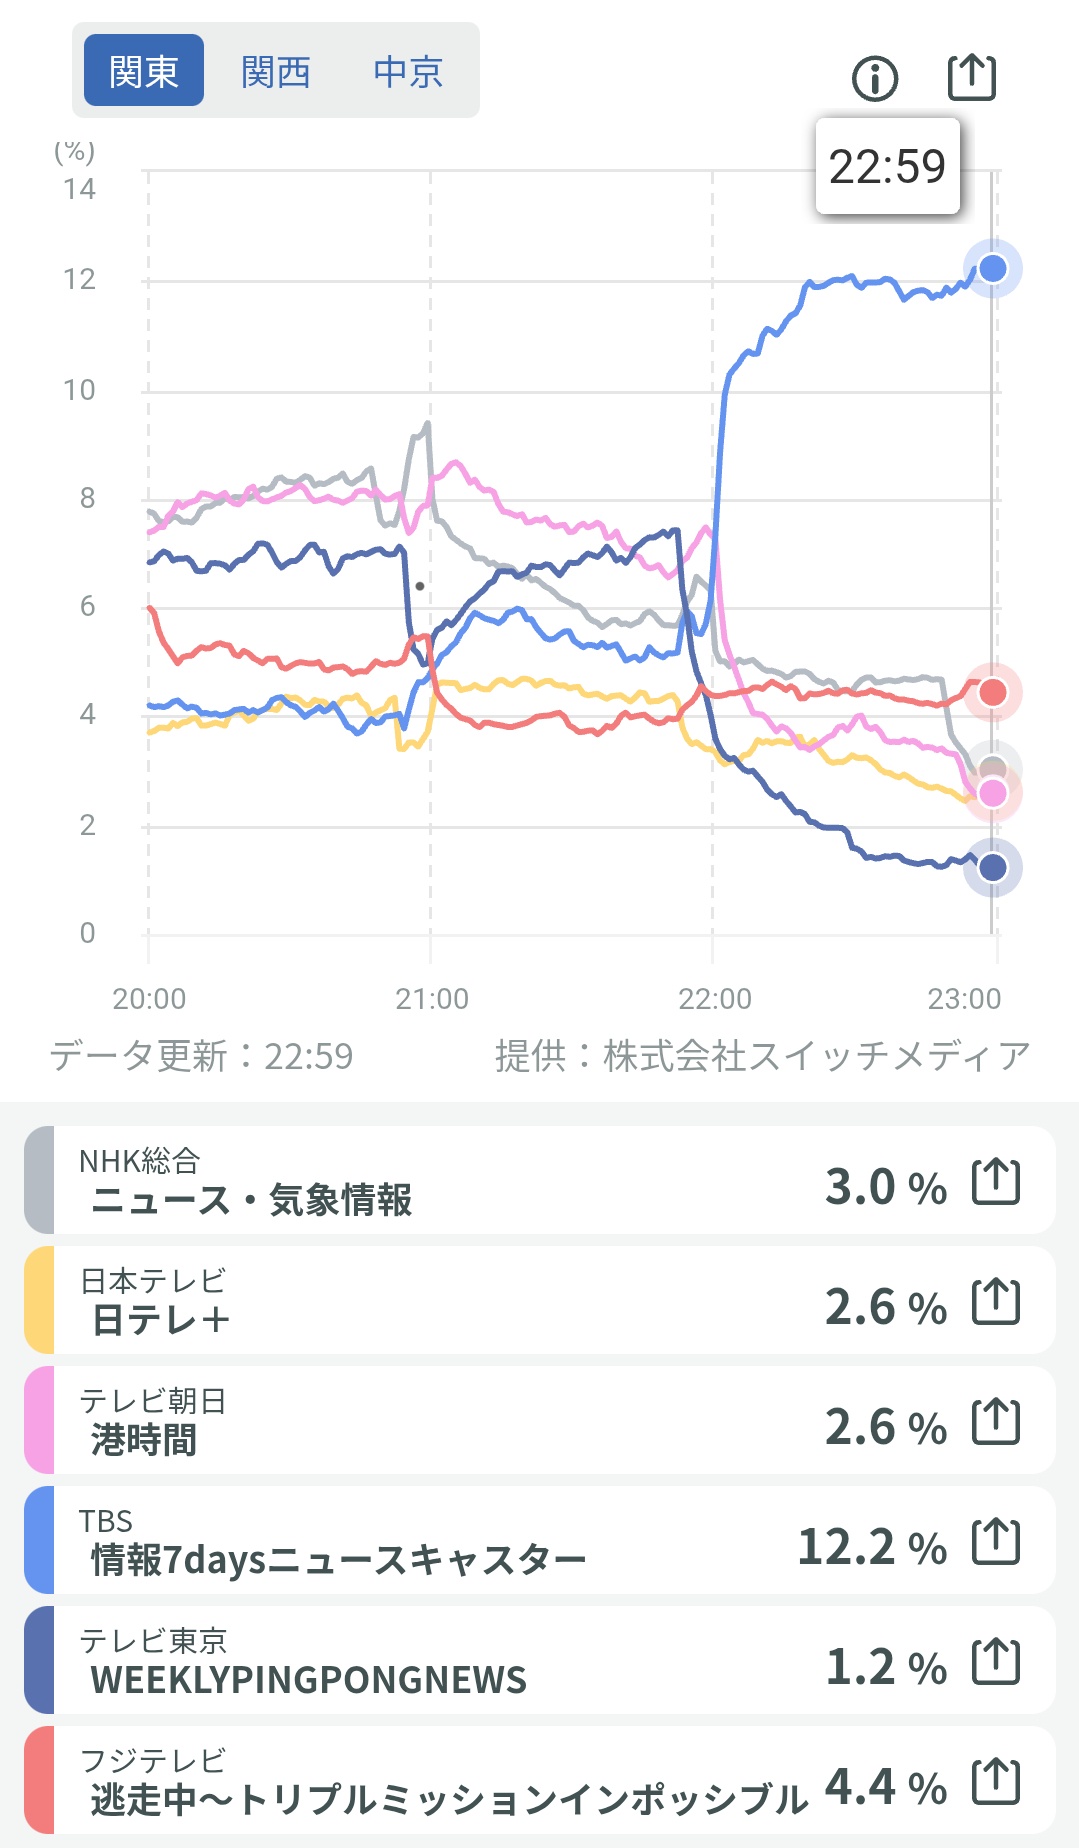This screenshot has height=1848, width=1079.
Task: Tap the share icon above the chart
Action: [x=971, y=77]
